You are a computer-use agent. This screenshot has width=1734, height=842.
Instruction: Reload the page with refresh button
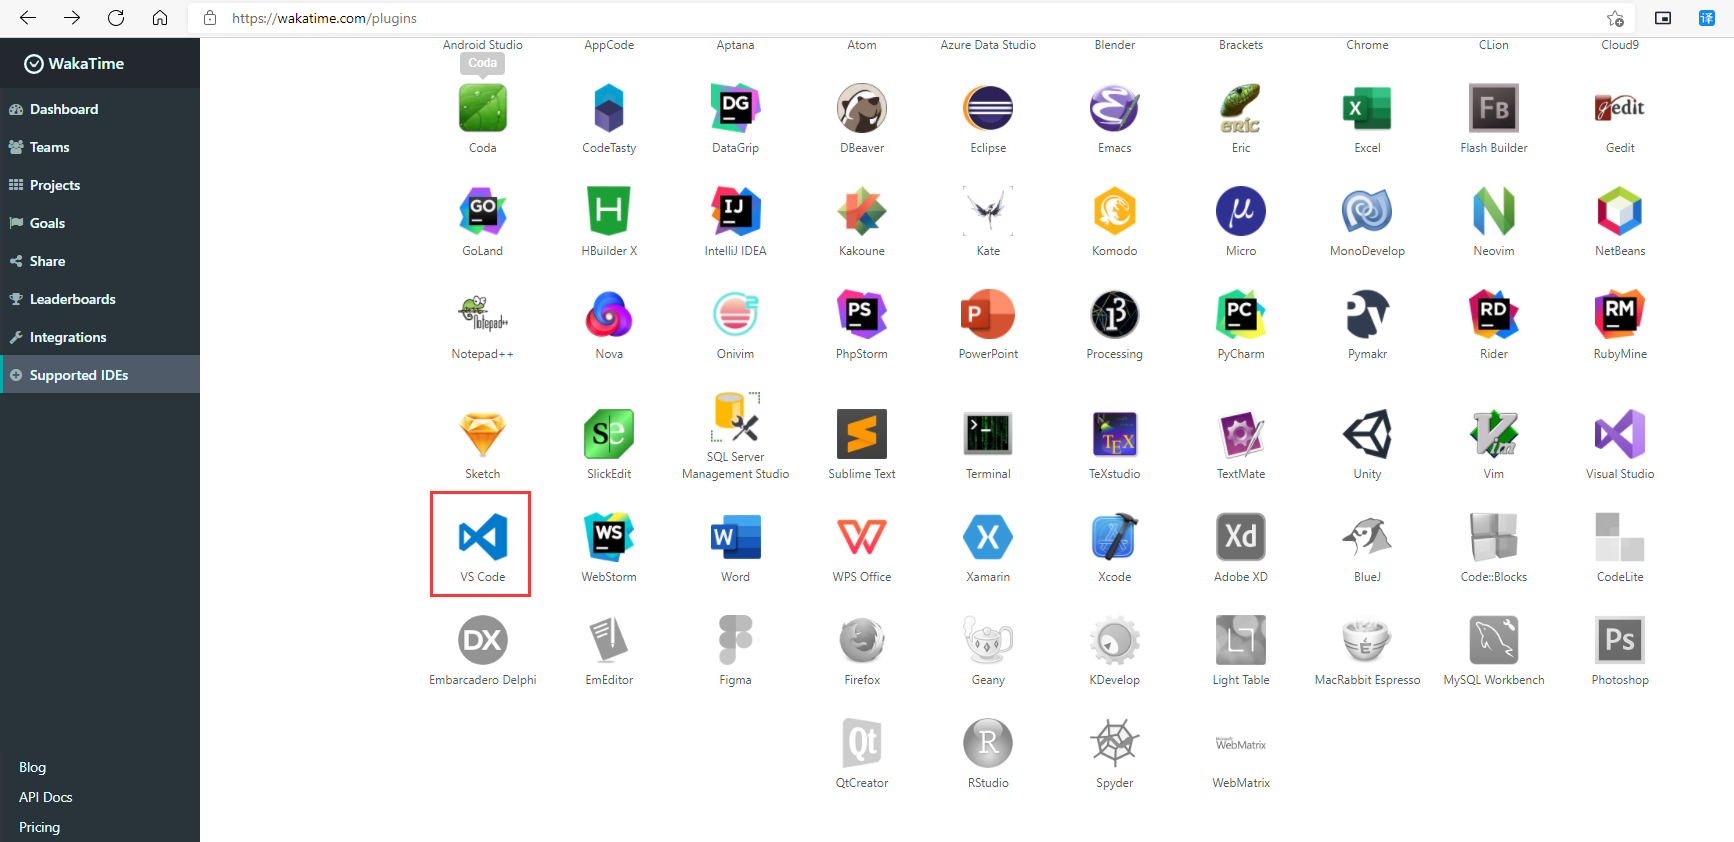point(116,18)
